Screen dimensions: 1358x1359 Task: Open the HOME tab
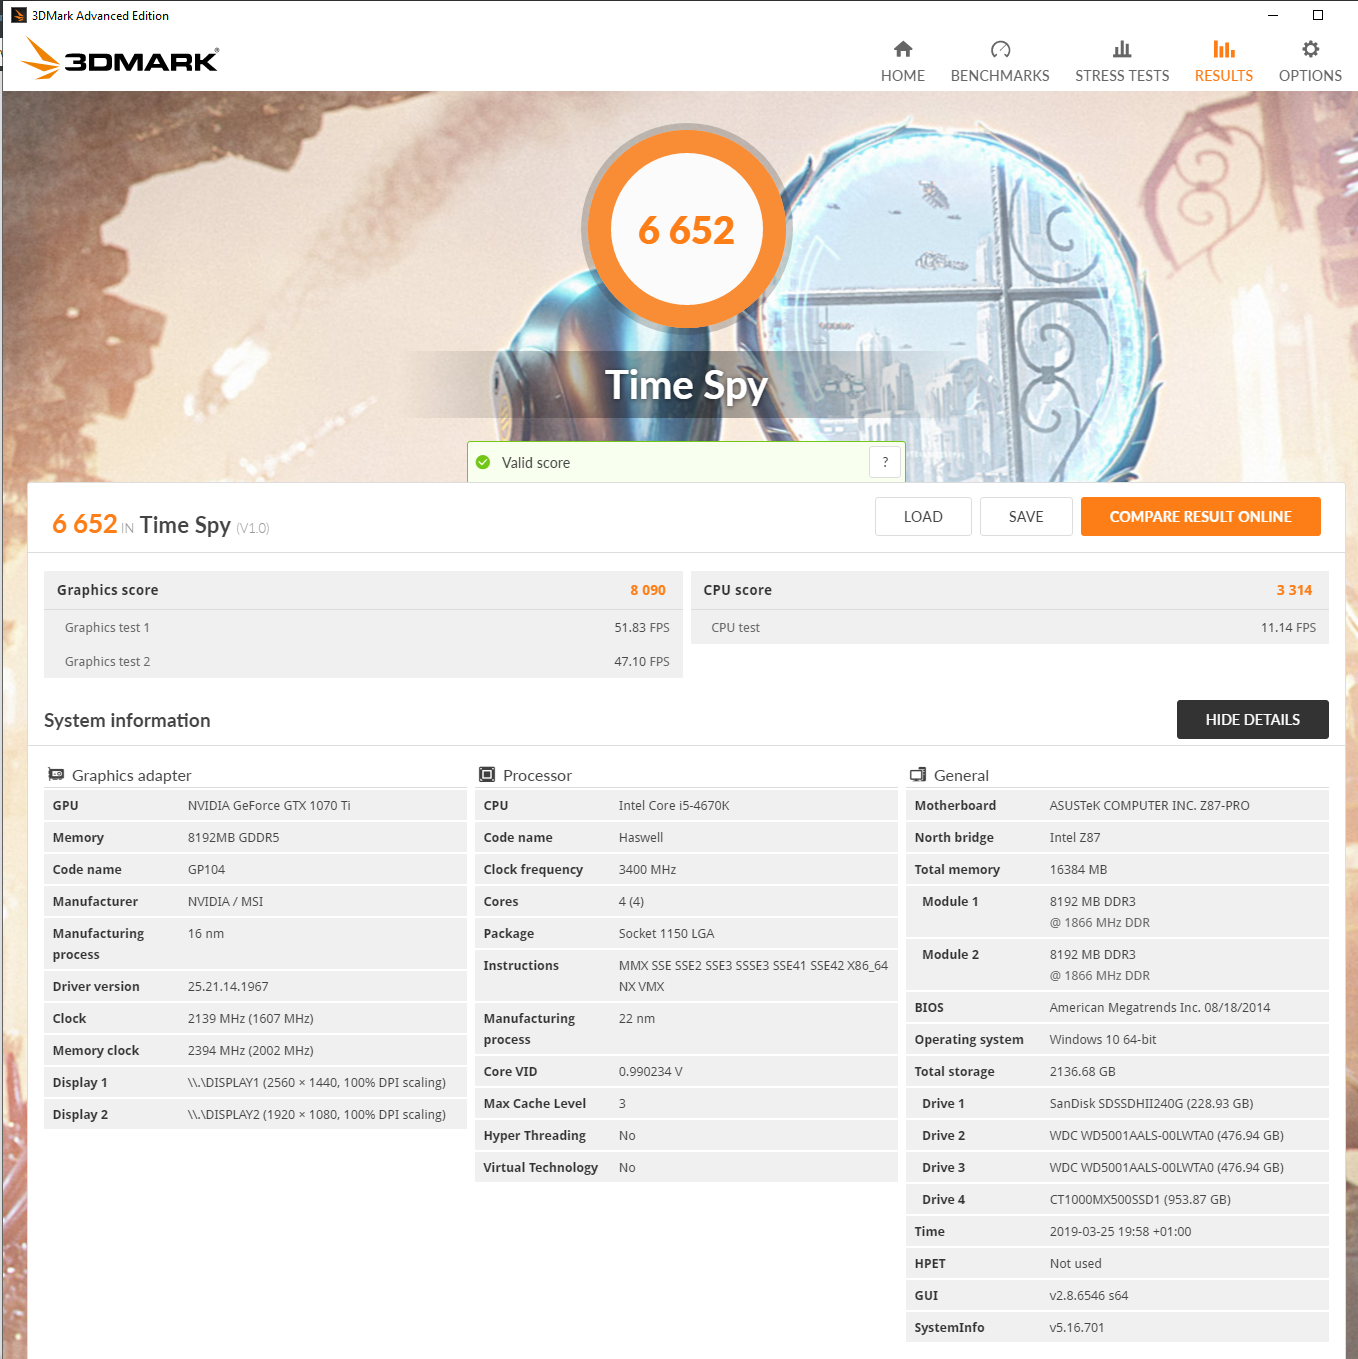point(903,62)
